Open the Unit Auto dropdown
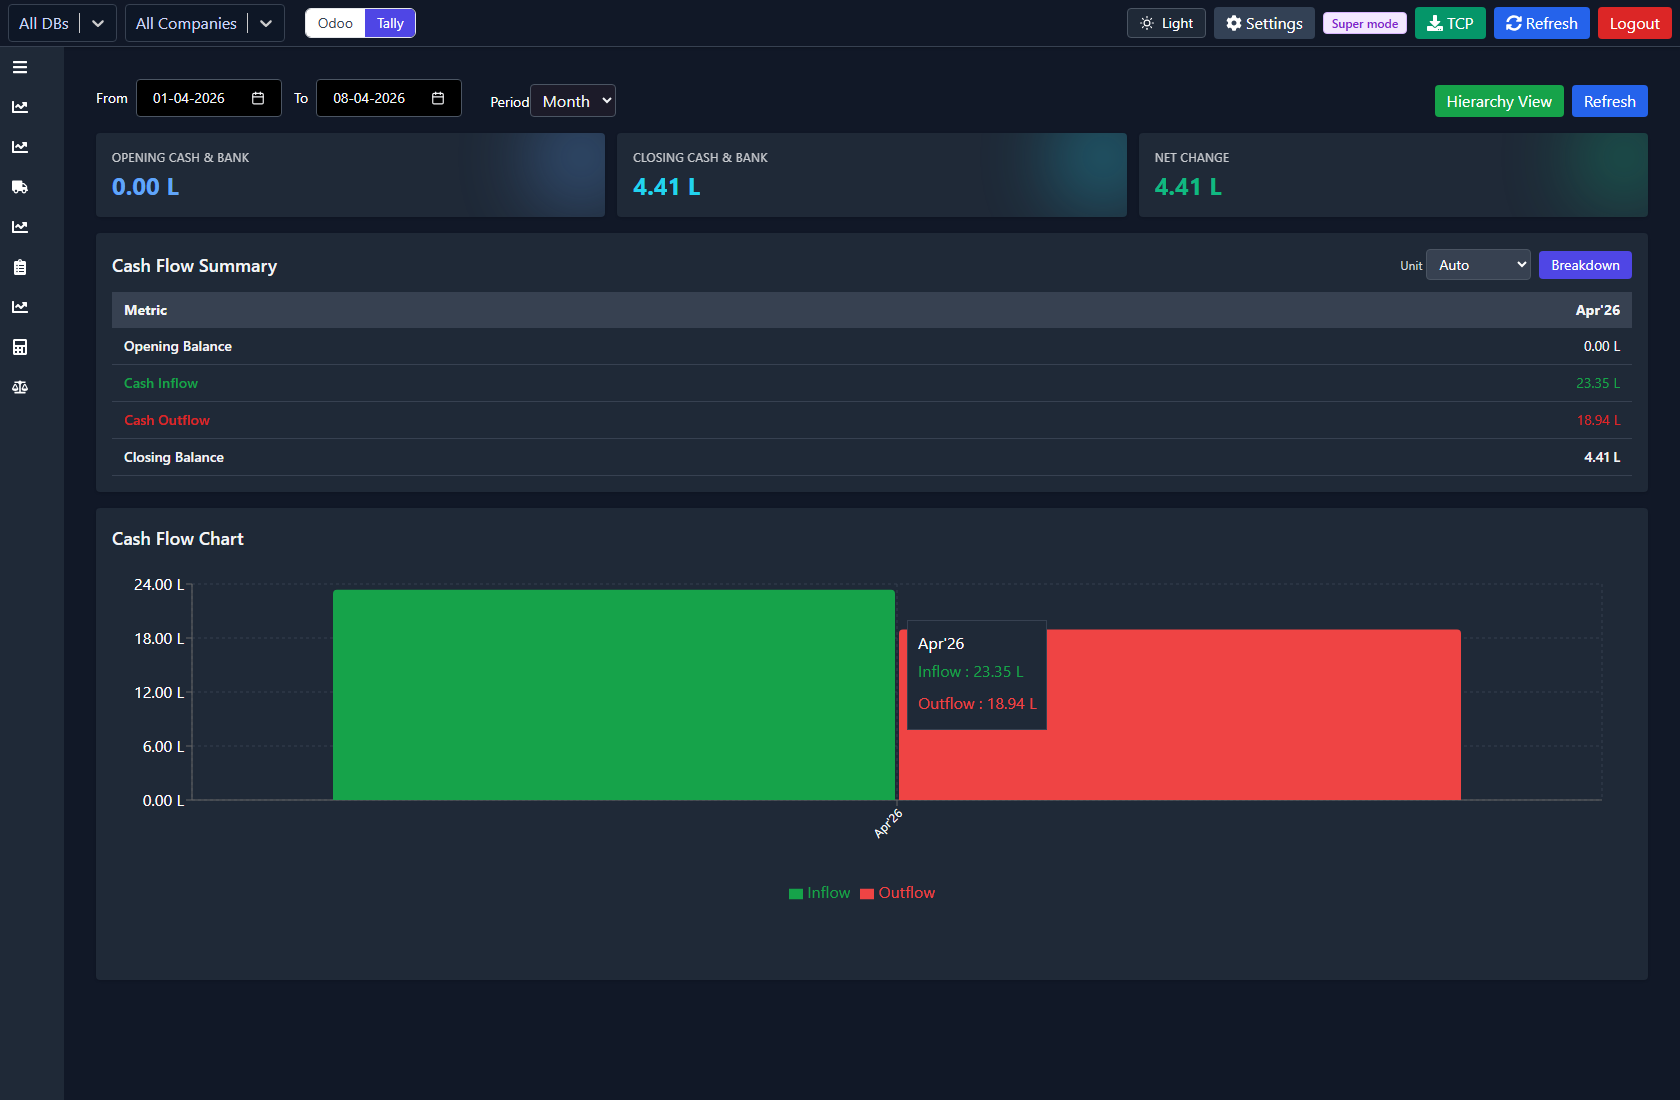The image size is (1680, 1100). point(1478,265)
